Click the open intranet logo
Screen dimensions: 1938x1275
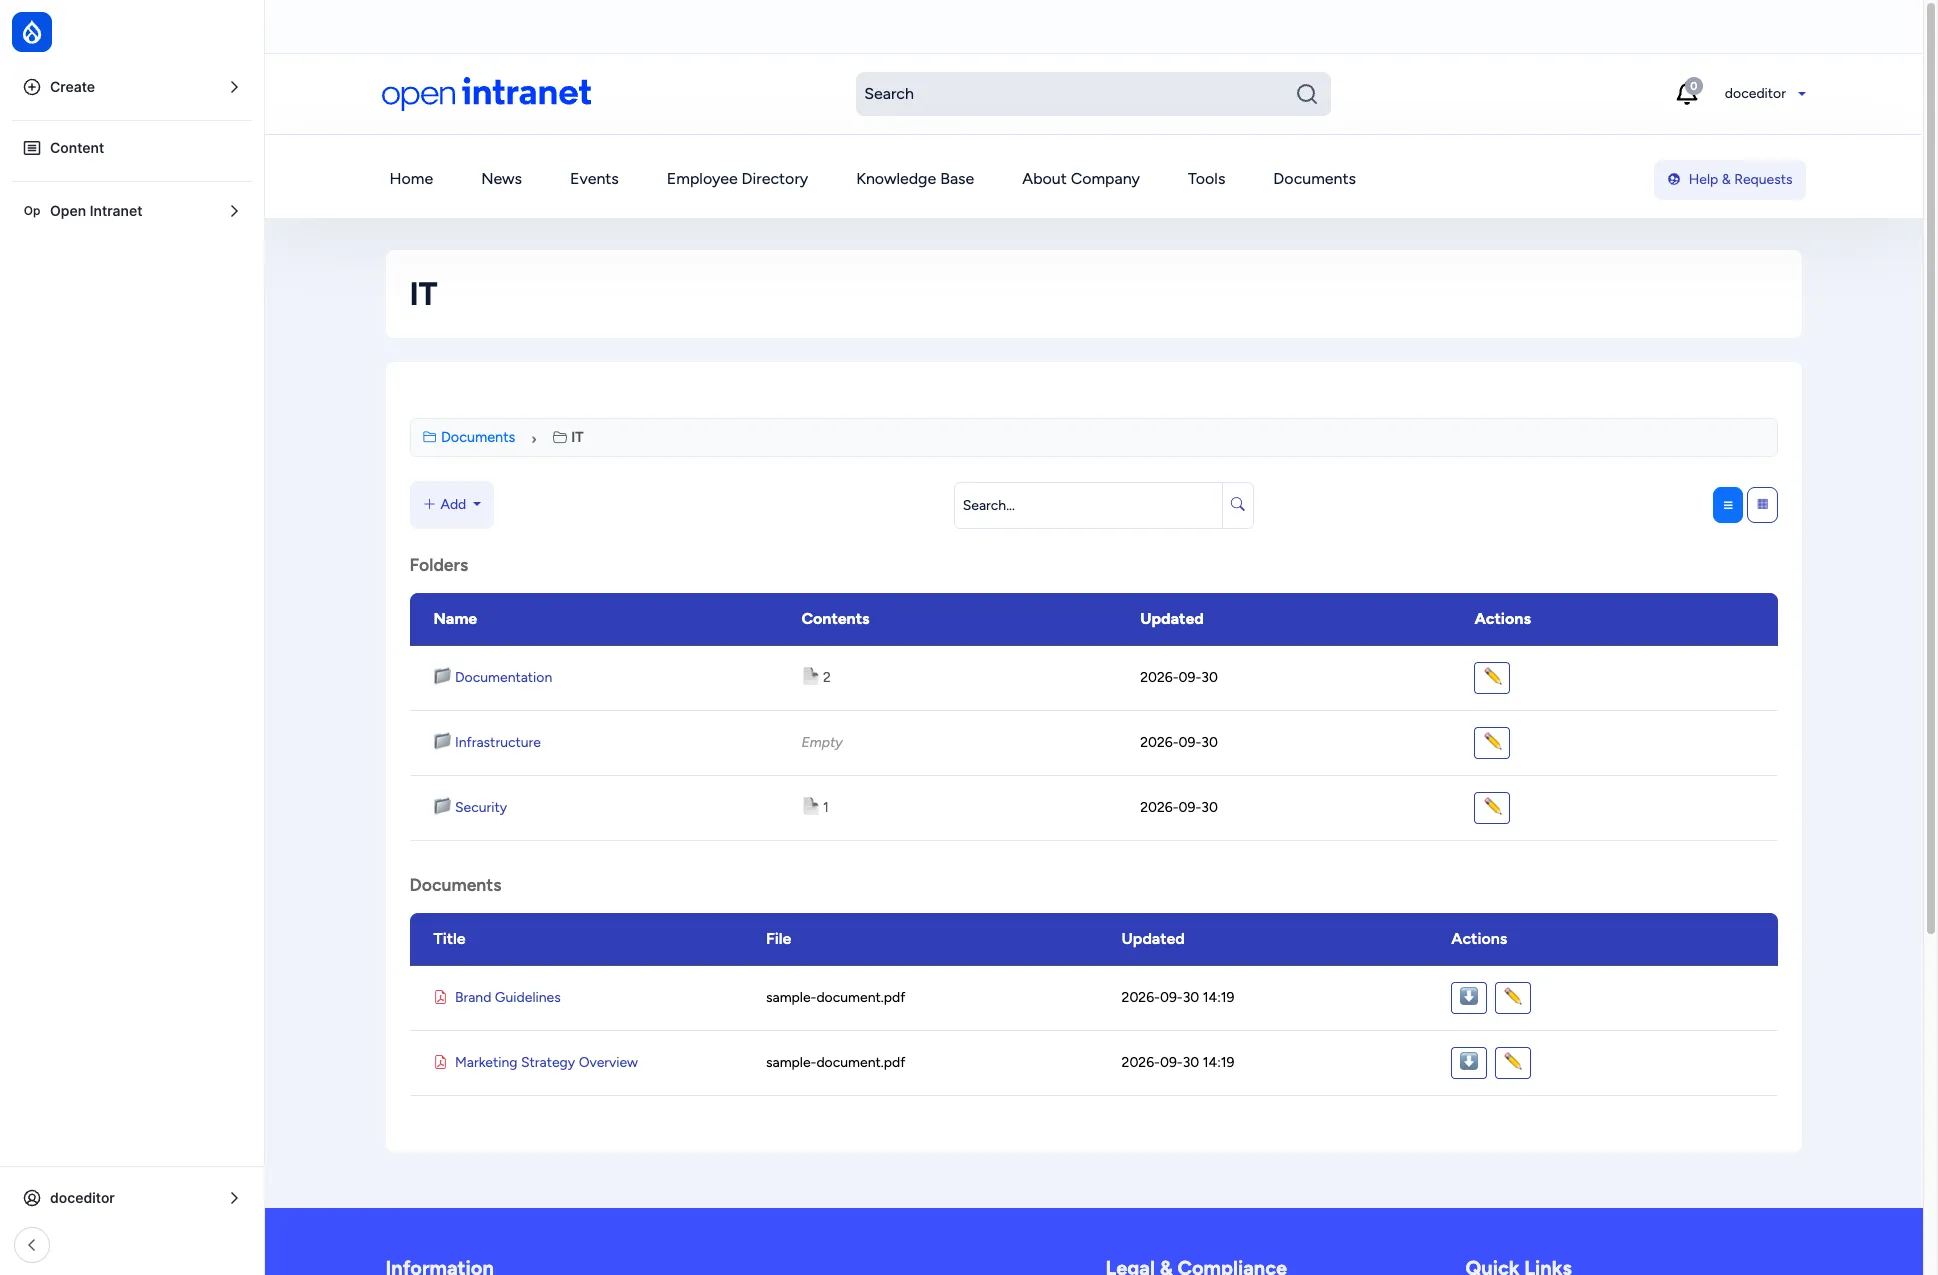[486, 93]
